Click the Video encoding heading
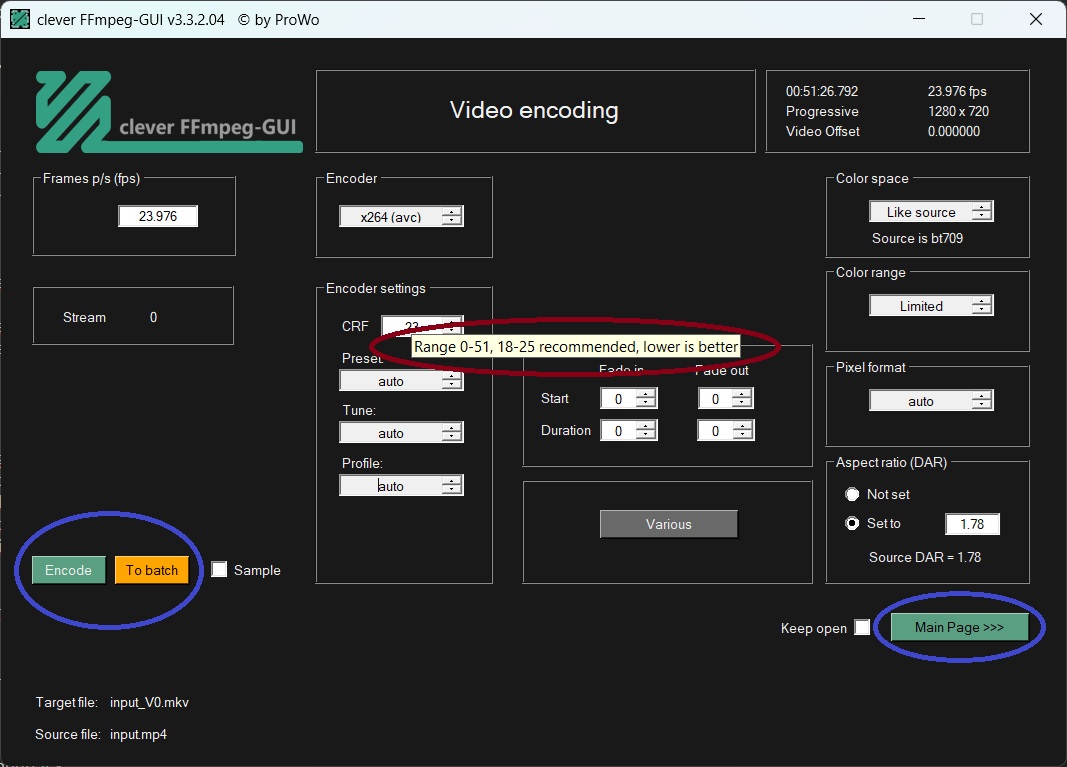The height and width of the screenshot is (767, 1067). pos(534,110)
